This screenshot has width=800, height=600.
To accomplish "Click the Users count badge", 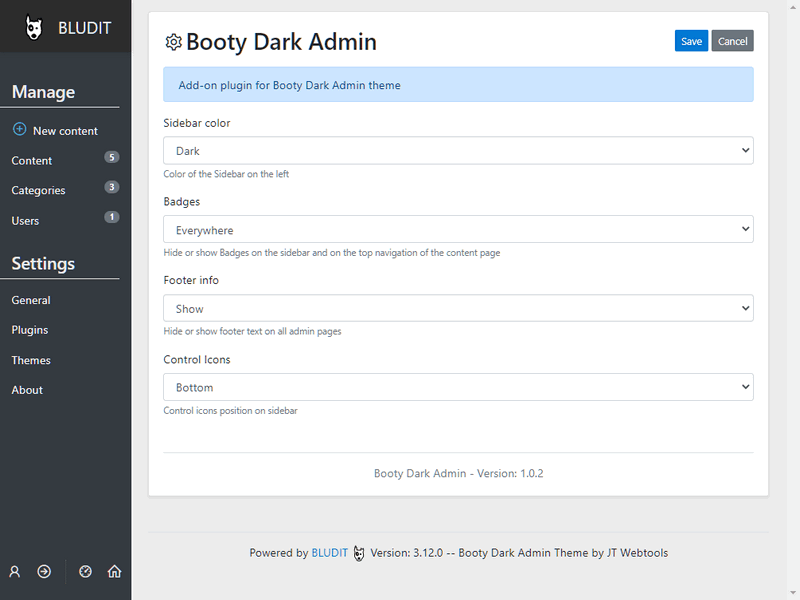I will pyautogui.click(x=111, y=217).
